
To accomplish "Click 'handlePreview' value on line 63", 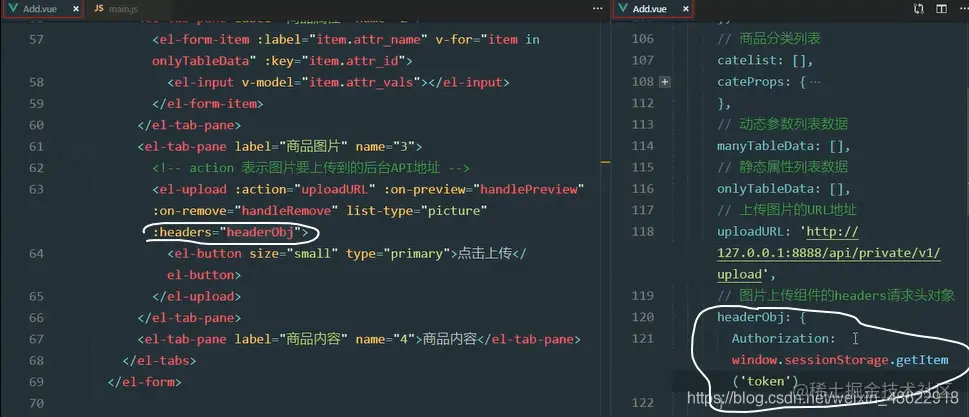I will tap(528, 189).
